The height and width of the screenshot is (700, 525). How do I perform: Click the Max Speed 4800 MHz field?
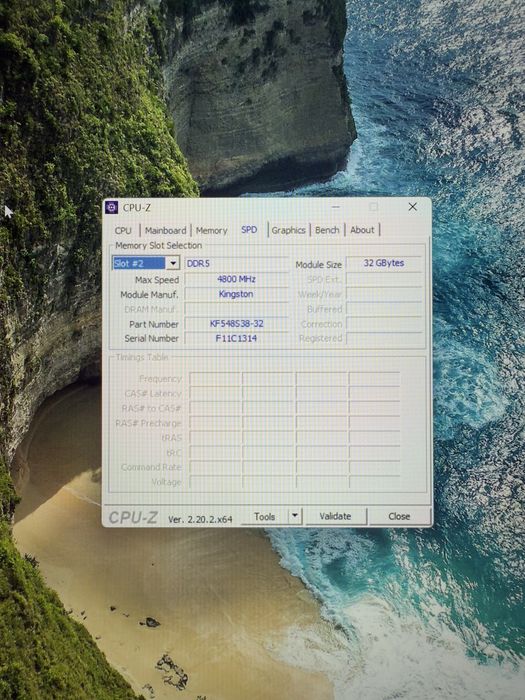[x=237, y=279]
